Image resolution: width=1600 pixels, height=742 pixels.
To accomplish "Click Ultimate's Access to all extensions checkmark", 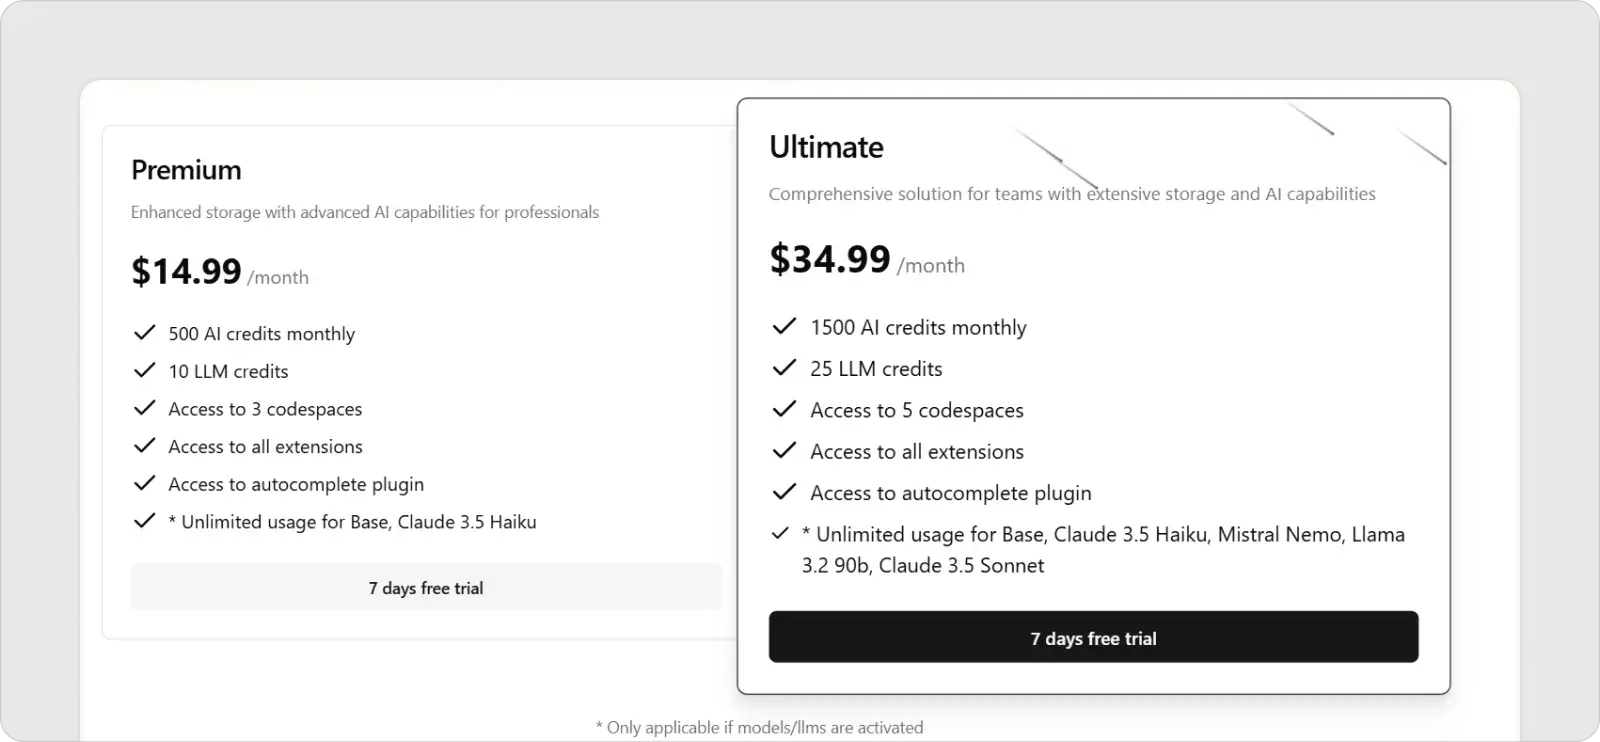I will [x=785, y=451].
